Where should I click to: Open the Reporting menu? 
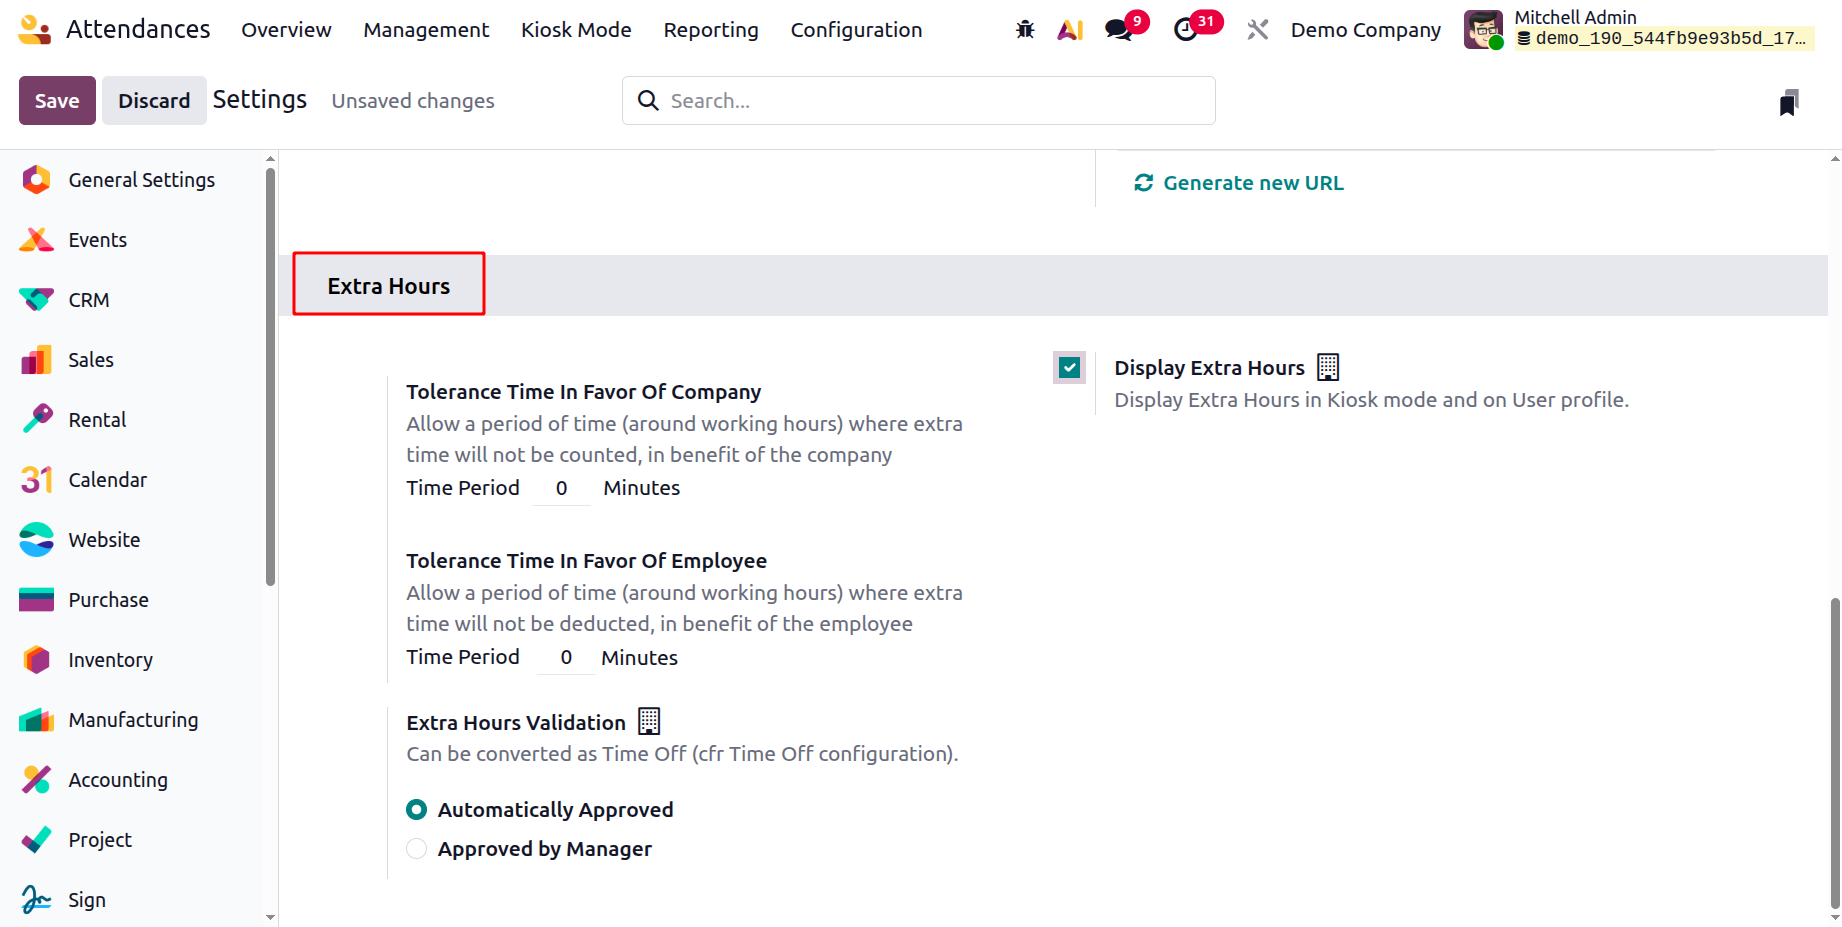pos(711,30)
